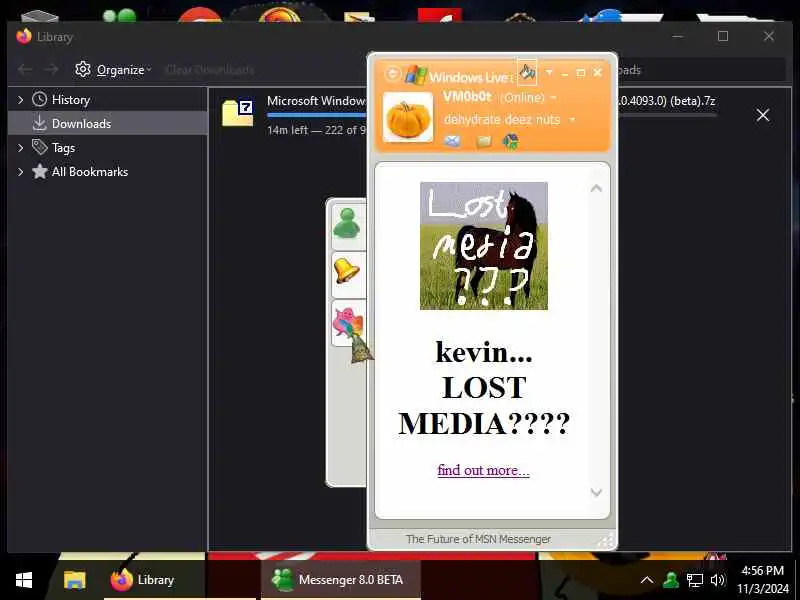The image size is (800, 600).
Task: Show hidden system tray icons
Action: 646,580
